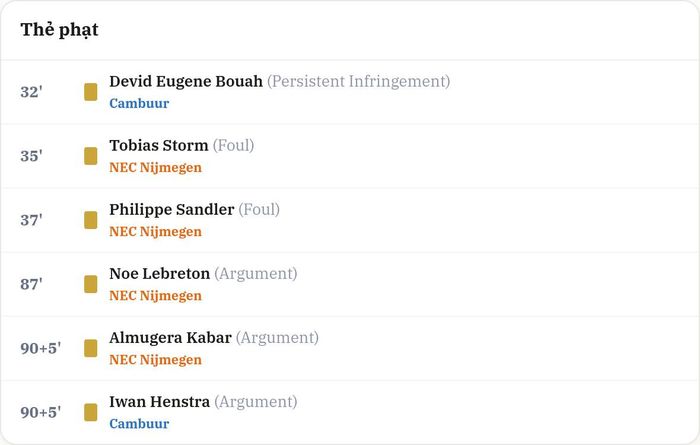Screen dimensions: 700x445
Task: Click yellow card icon beside Philippe Sandler
Action: pyautogui.click(x=91, y=220)
